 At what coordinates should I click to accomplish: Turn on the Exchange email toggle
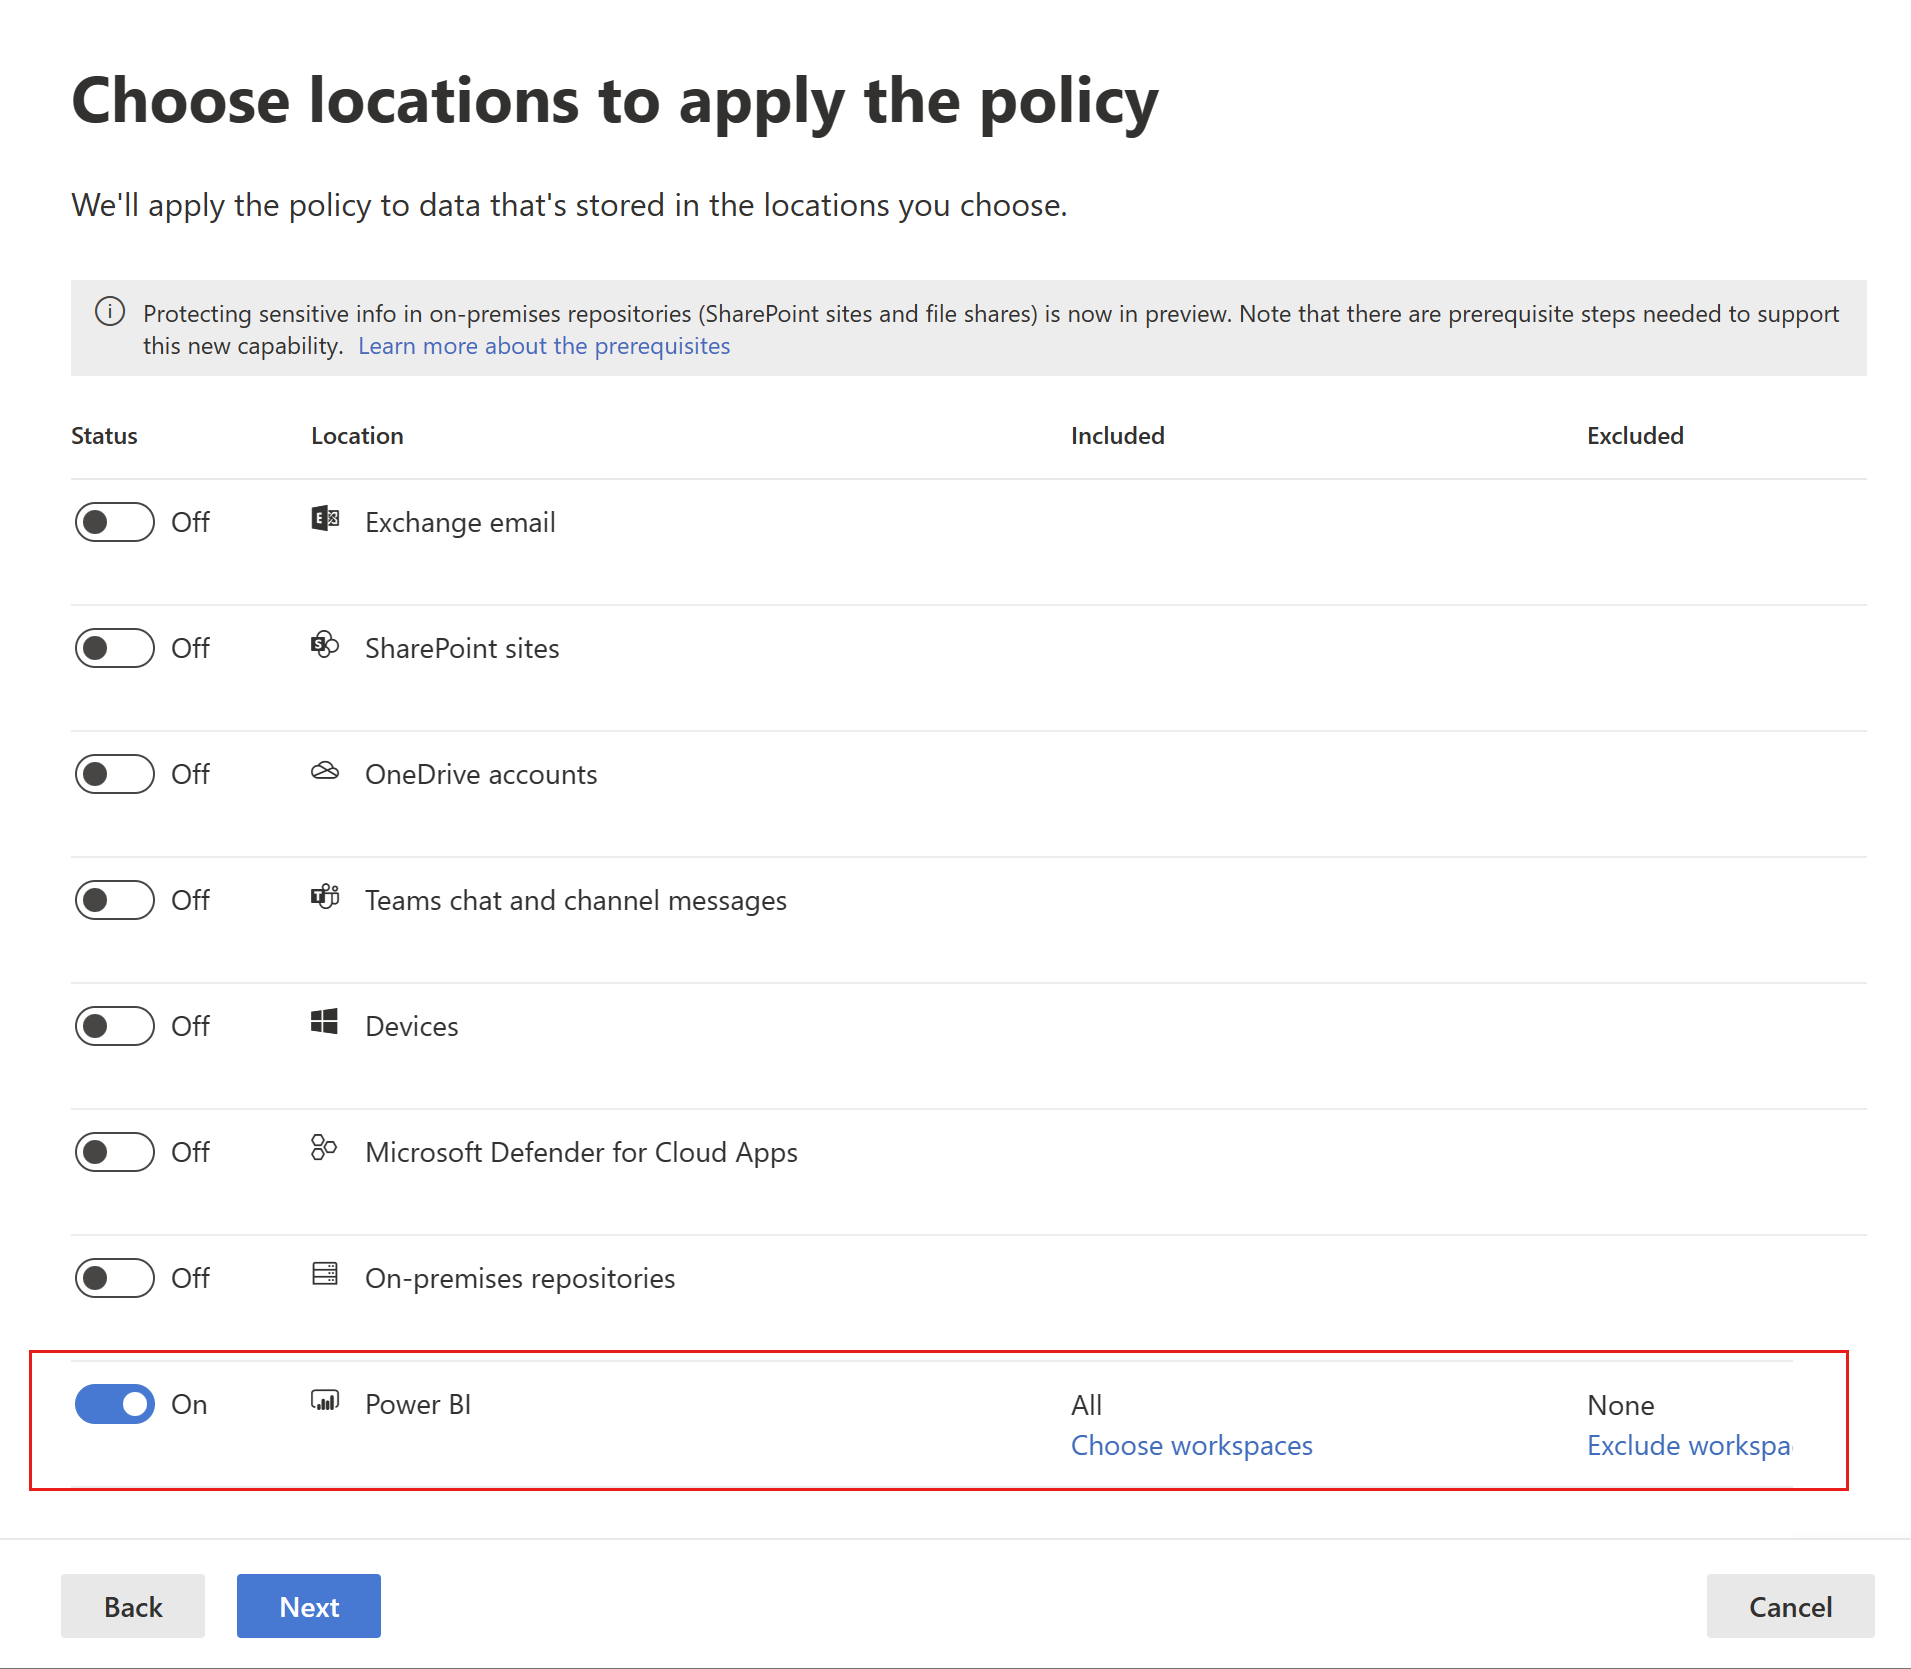tap(115, 522)
